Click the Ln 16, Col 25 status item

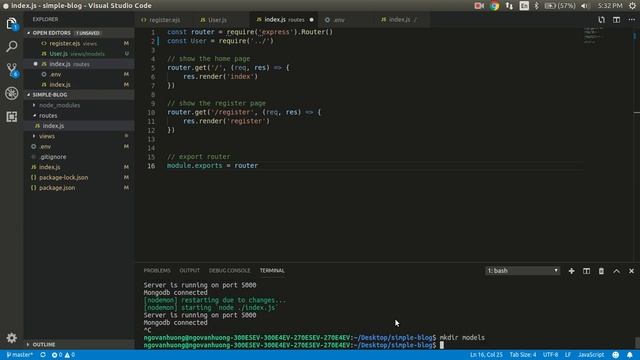[486, 355]
